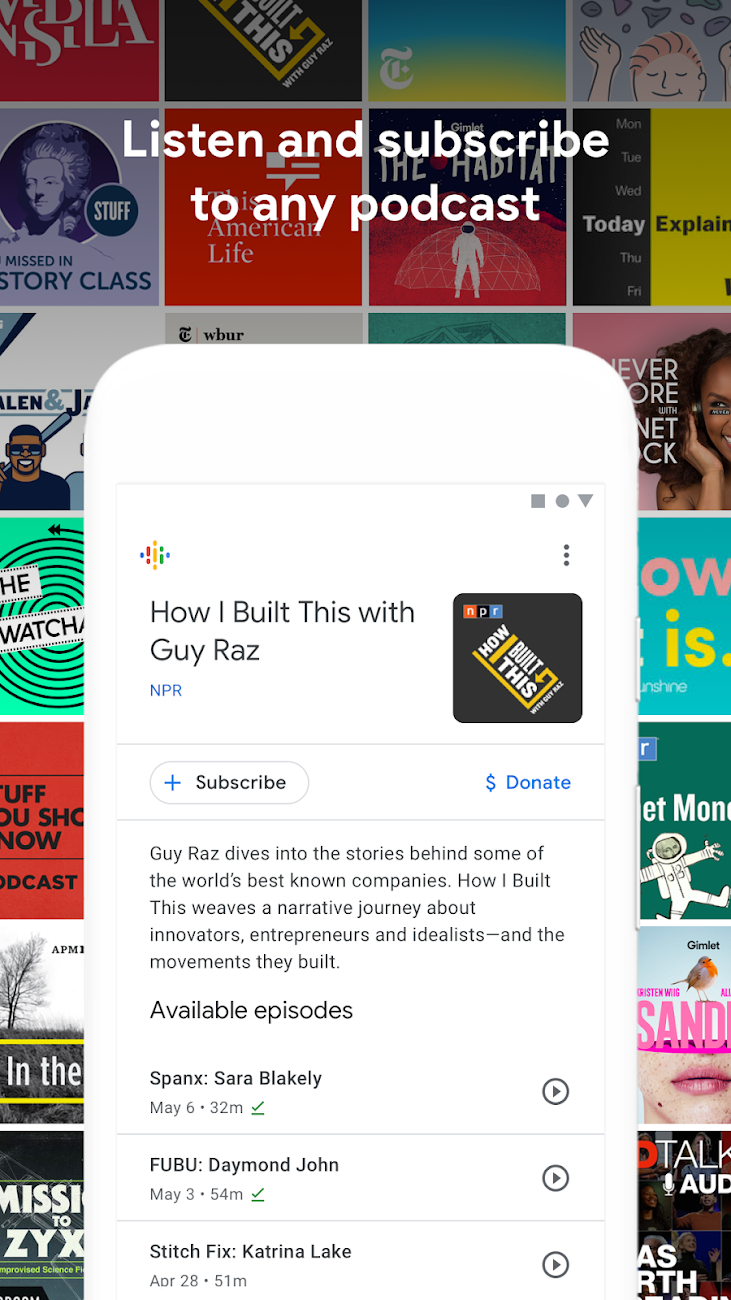Play the FUBU: Daymond John episode

click(555, 1178)
